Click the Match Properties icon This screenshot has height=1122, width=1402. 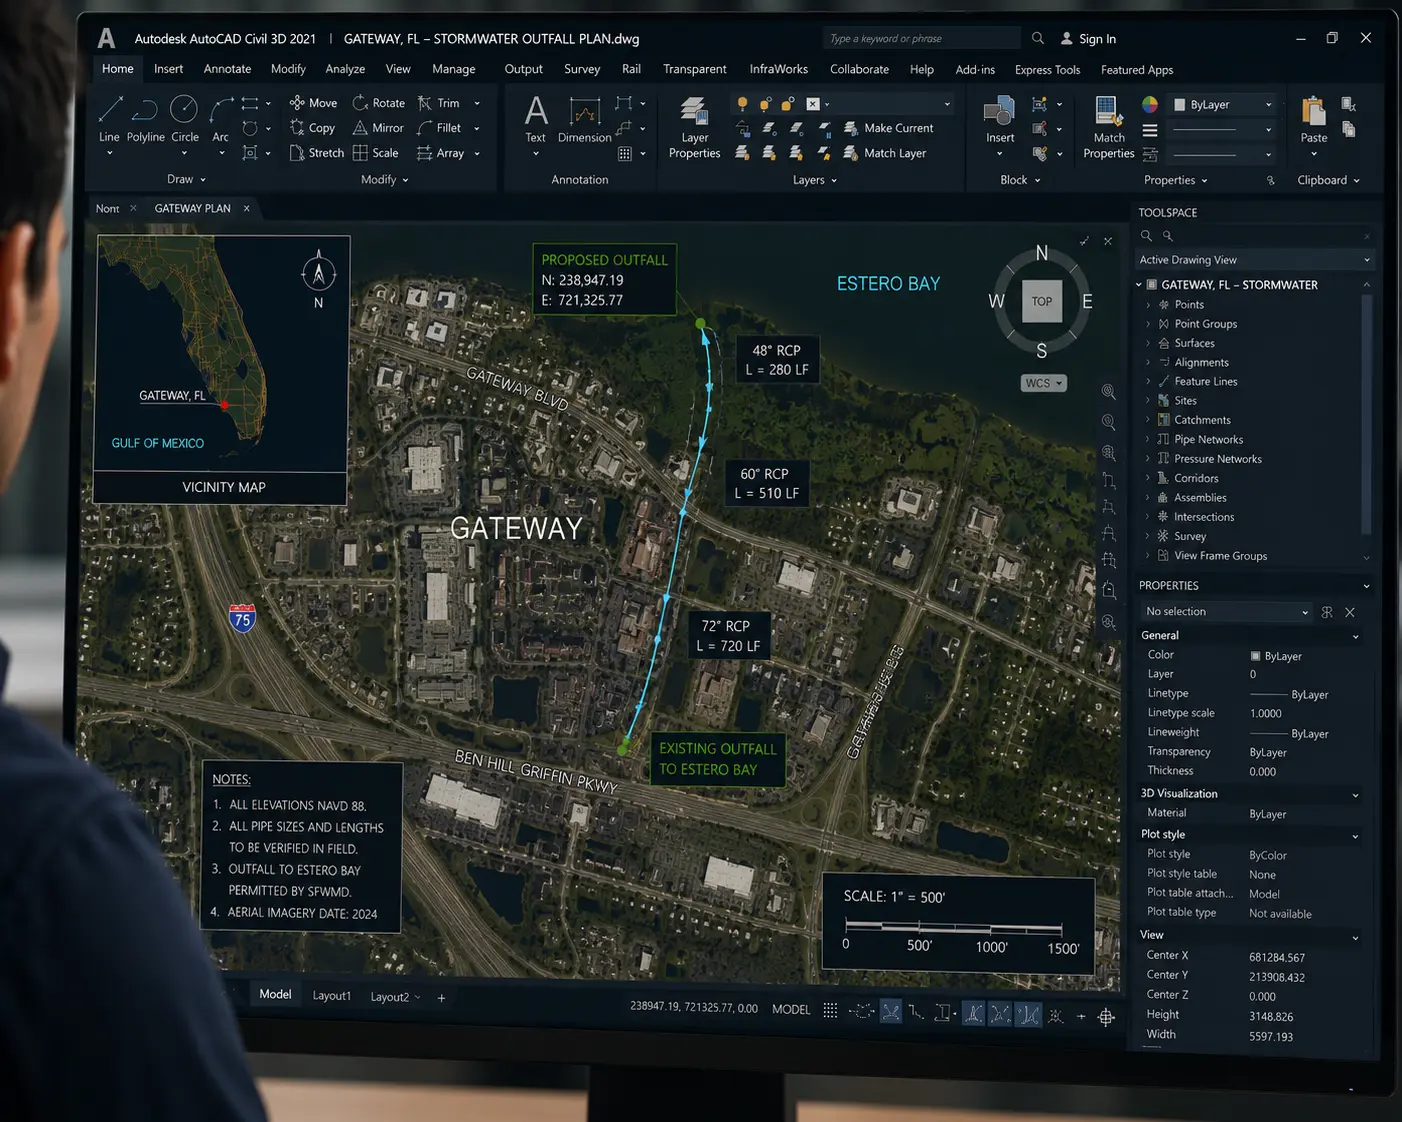coord(1108,126)
